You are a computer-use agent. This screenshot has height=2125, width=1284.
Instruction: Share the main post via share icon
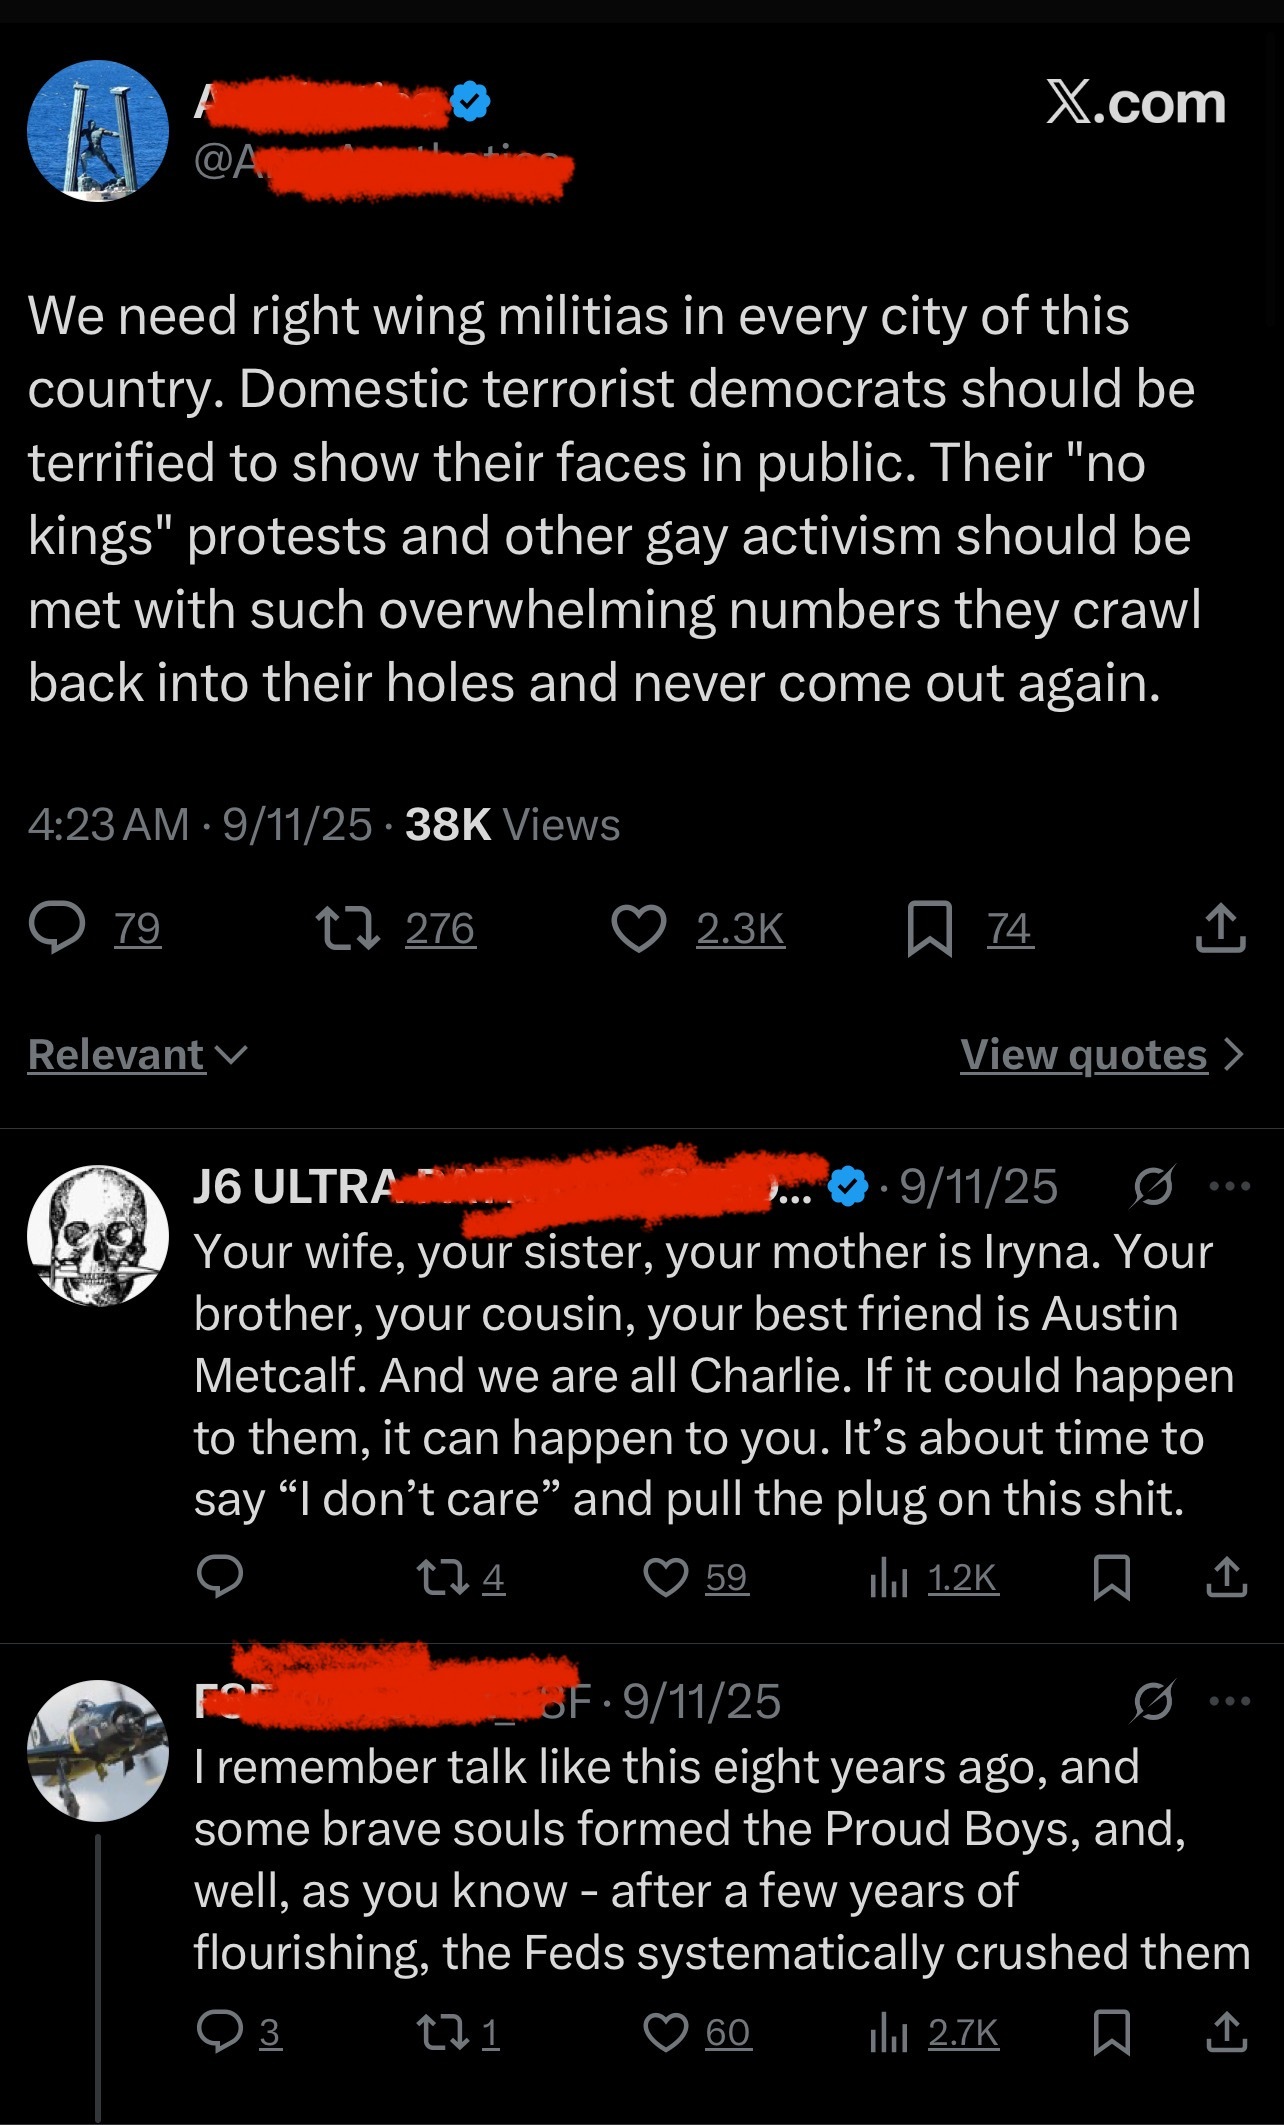[x=1221, y=929]
